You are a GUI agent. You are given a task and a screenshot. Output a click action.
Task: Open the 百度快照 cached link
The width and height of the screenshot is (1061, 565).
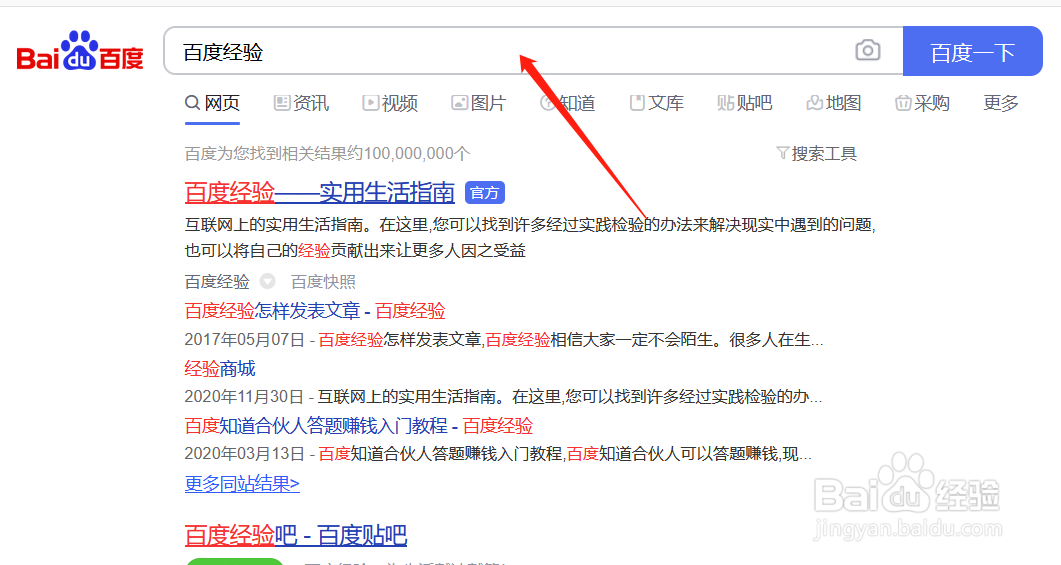[x=323, y=281]
